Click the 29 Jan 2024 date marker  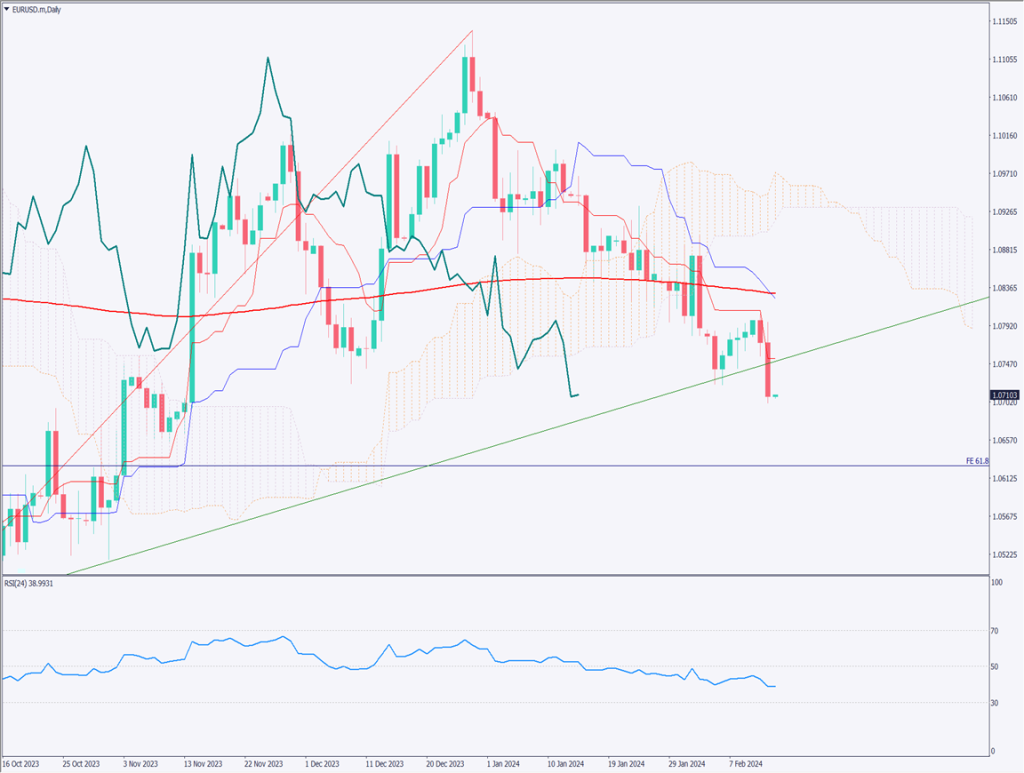pos(689,763)
